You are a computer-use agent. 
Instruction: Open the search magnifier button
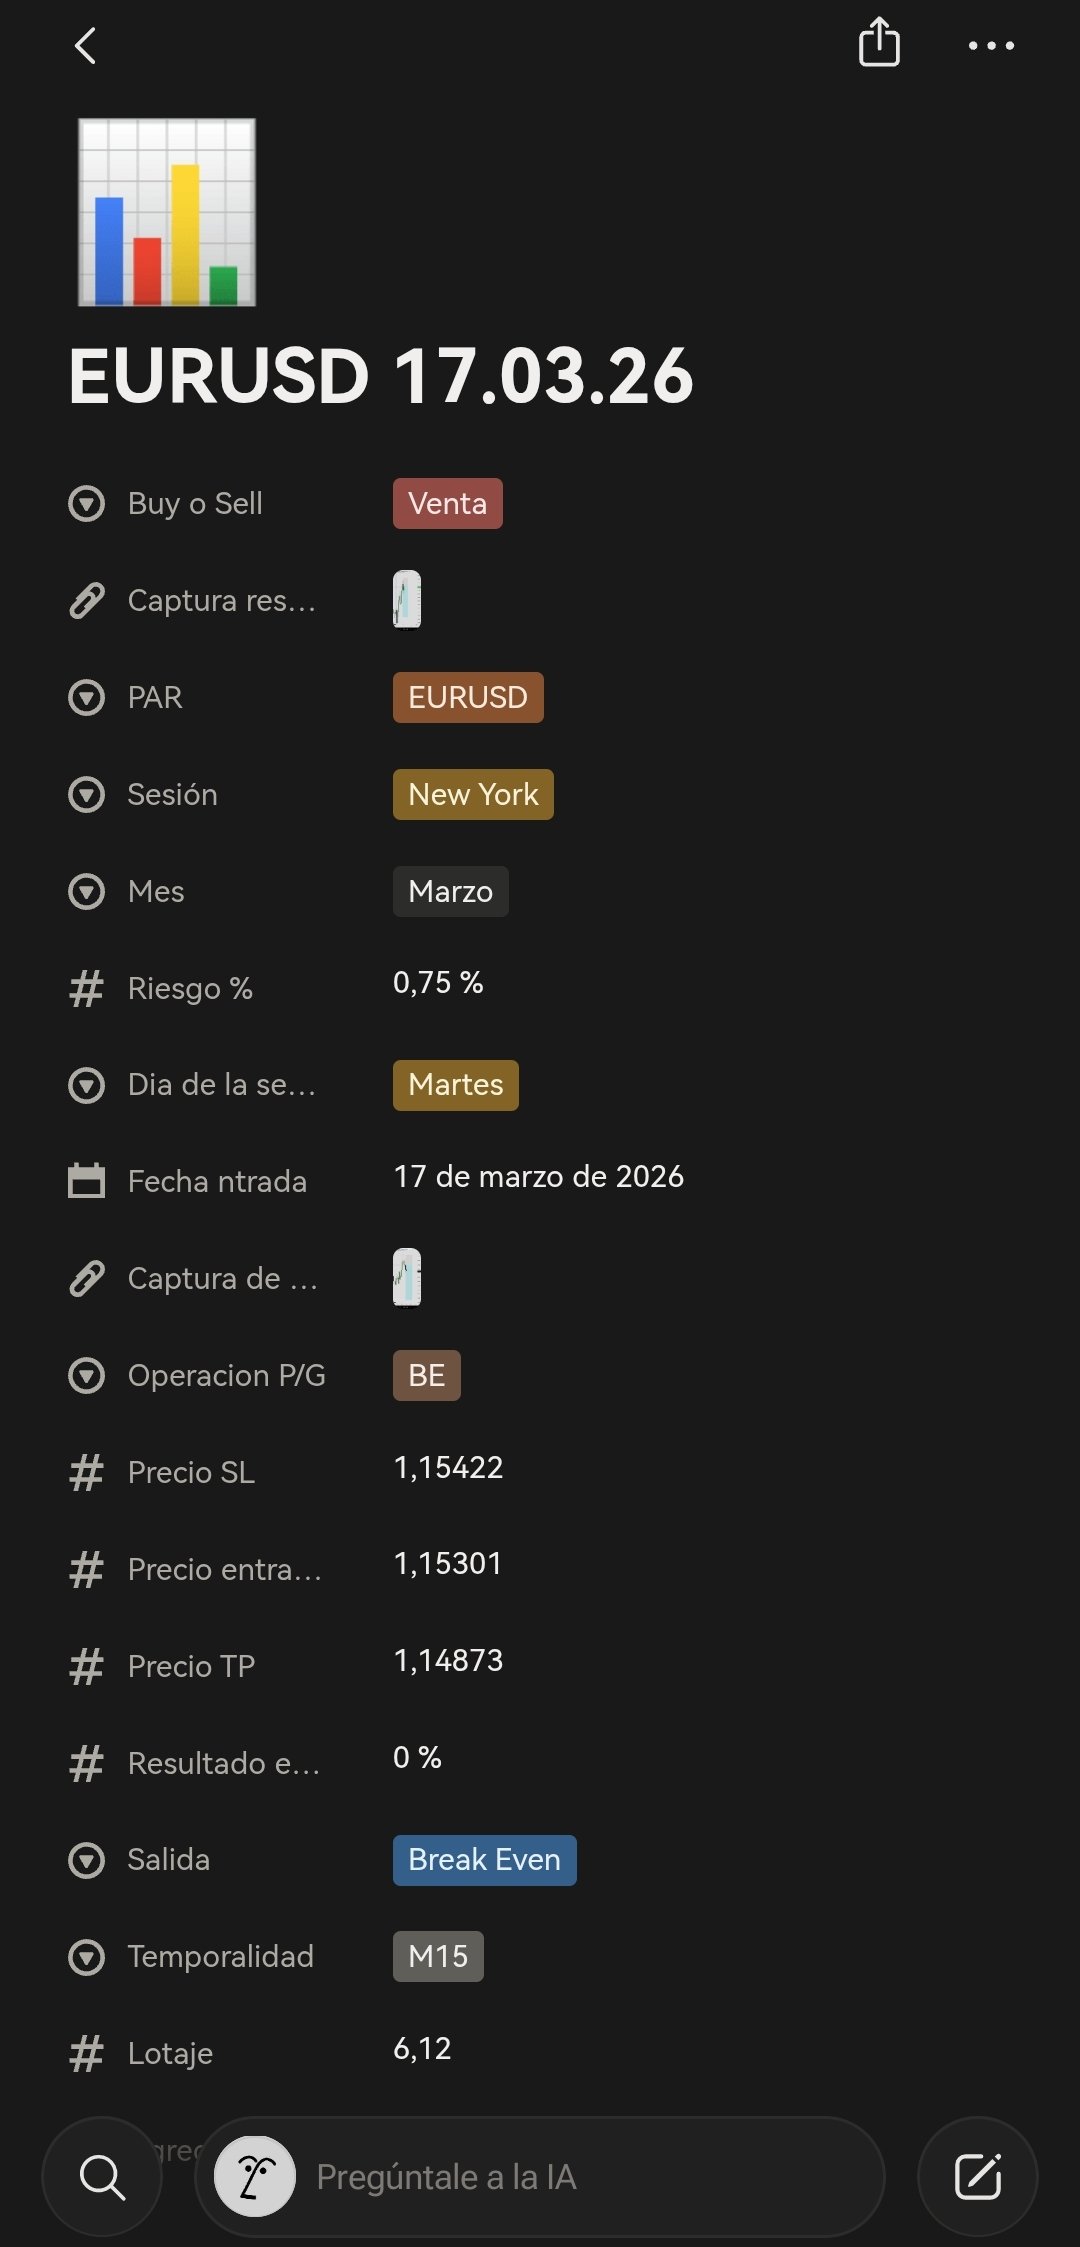[x=102, y=2177]
